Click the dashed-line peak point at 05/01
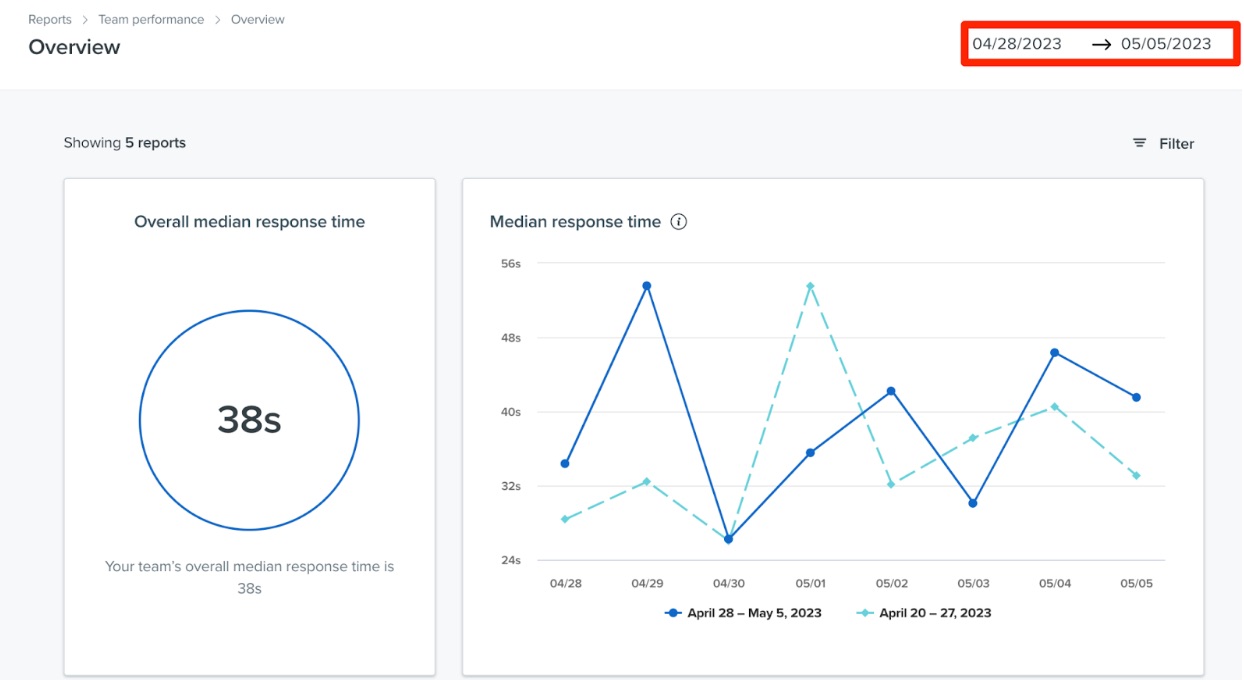 [x=810, y=286]
